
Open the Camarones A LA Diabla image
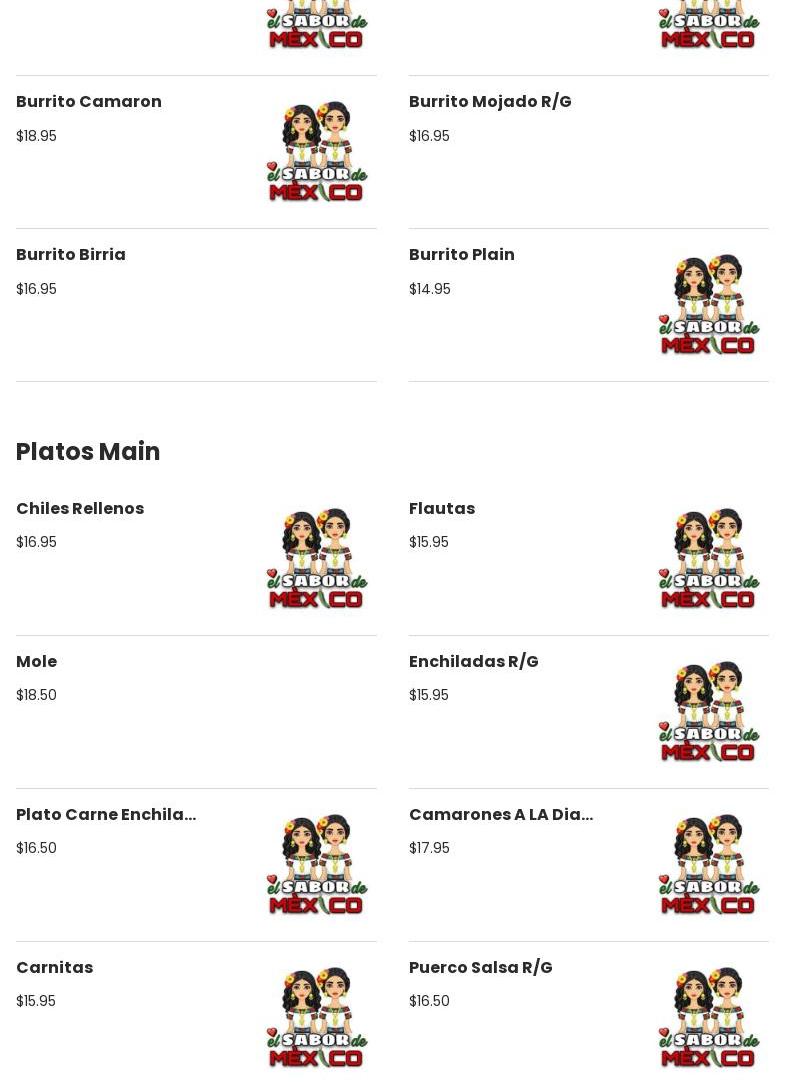click(x=709, y=865)
